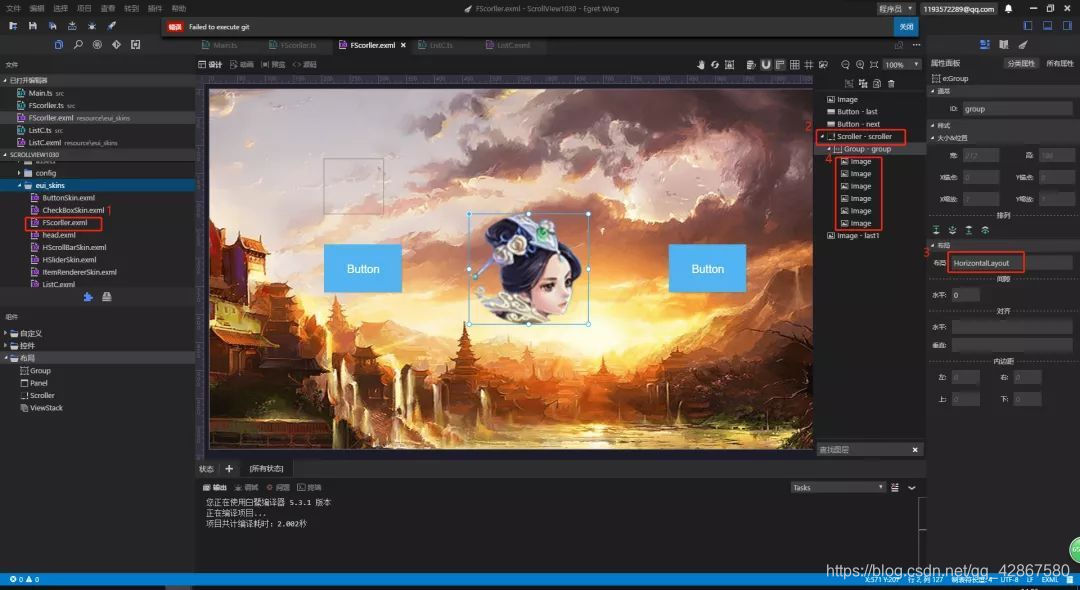Image resolution: width=1080 pixels, height=590 pixels.
Task: Click the horizontal gap field showing 0
Action: pyautogui.click(x=965, y=295)
